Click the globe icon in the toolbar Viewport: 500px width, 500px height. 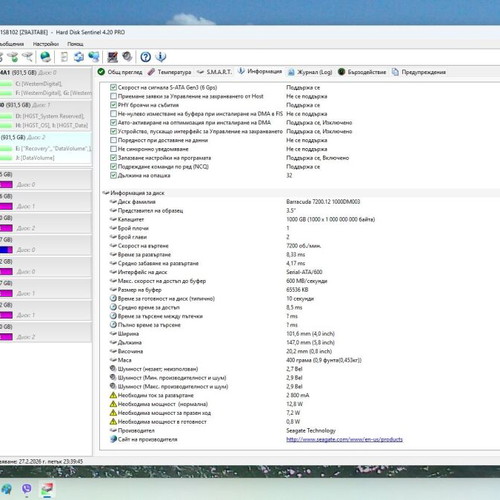[46, 57]
